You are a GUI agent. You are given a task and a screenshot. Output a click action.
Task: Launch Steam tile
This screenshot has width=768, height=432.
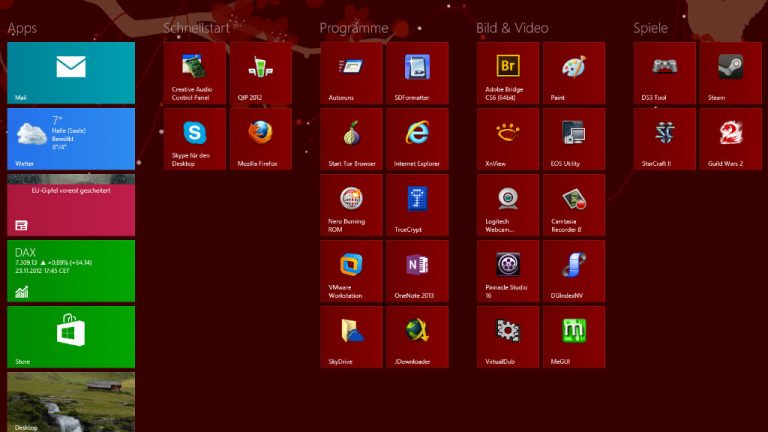[731, 73]
